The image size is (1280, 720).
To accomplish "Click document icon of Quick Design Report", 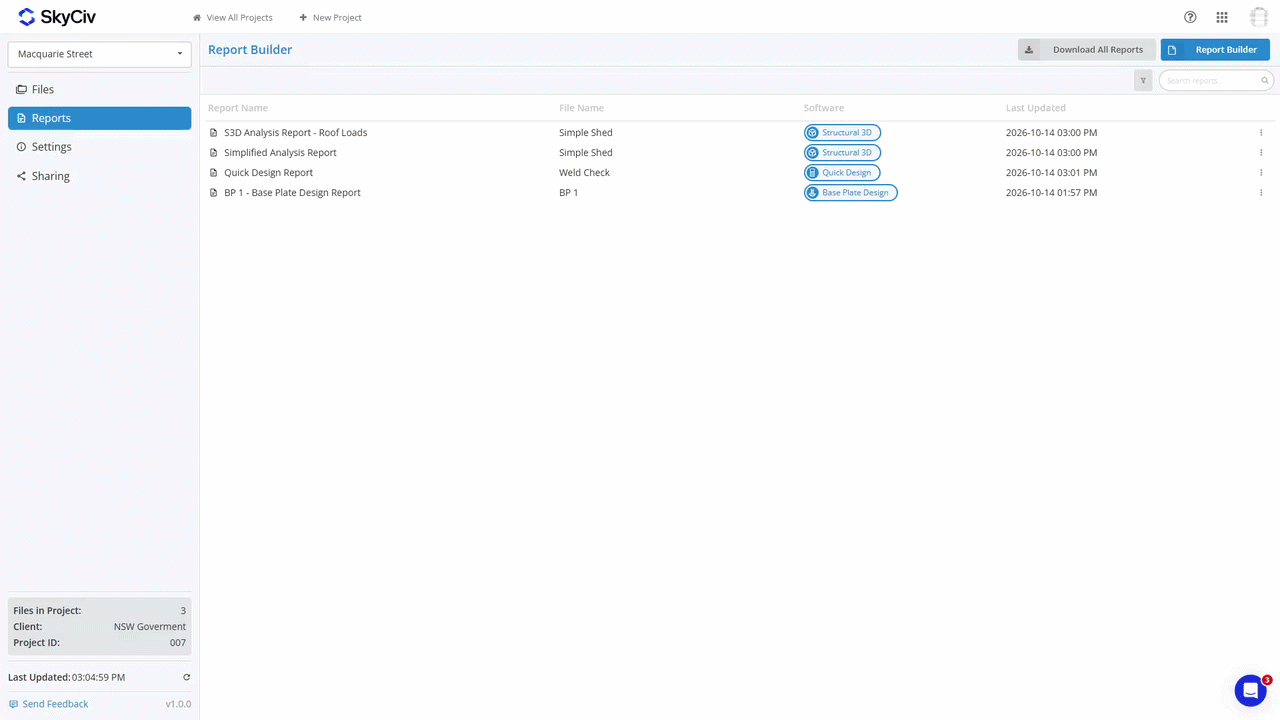I will (x=213, y=172).
